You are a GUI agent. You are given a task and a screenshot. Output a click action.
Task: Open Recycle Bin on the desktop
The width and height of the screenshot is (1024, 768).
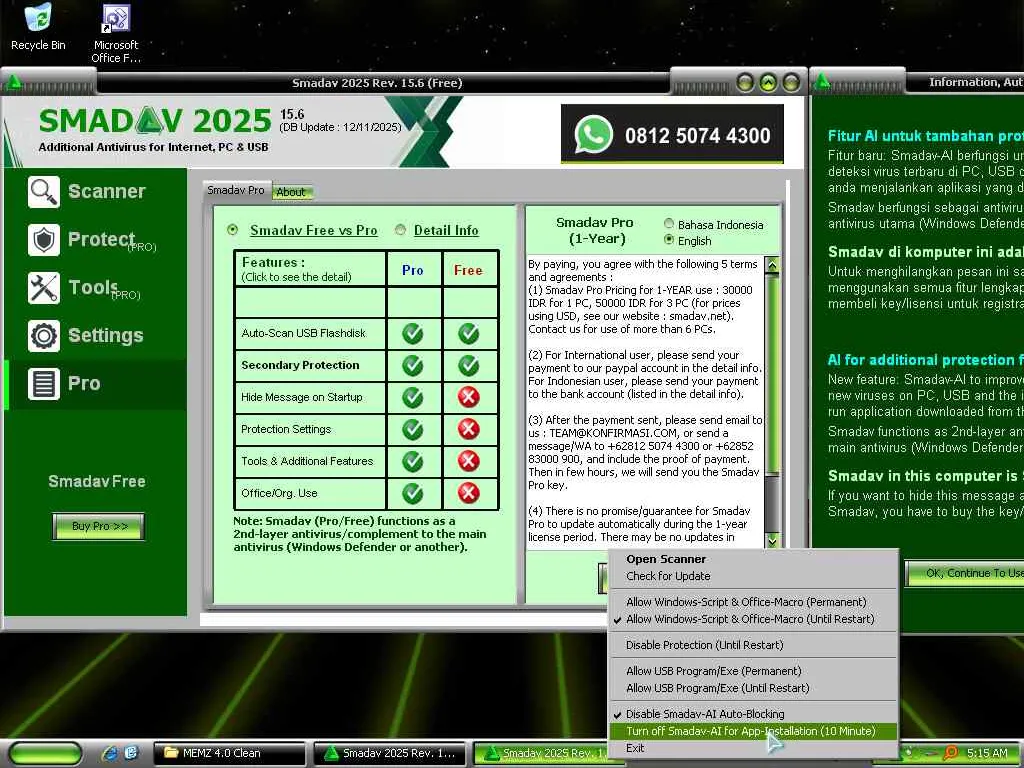point(38,27)
